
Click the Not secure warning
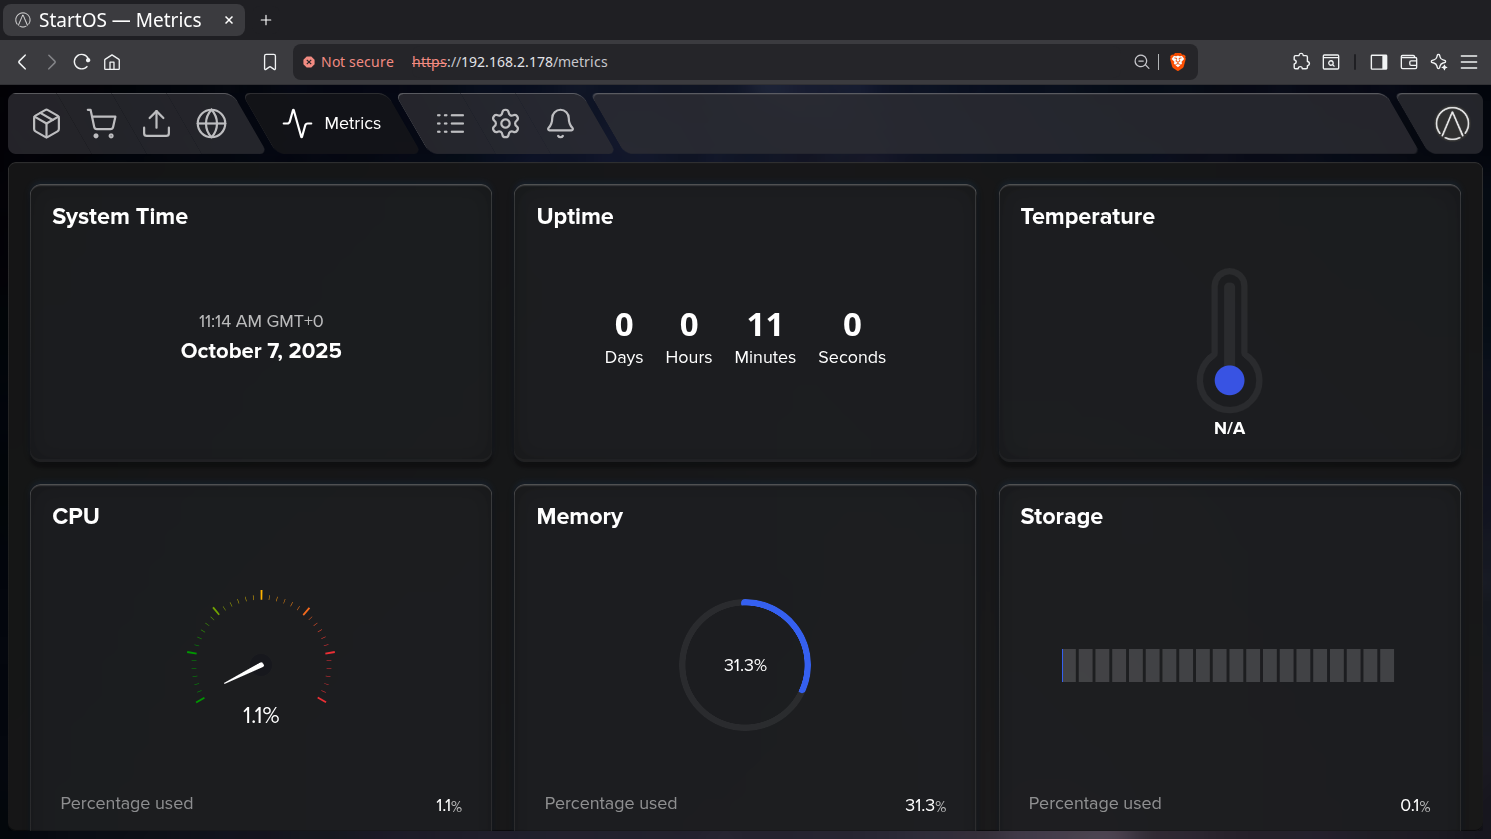(x=348, y=62)
